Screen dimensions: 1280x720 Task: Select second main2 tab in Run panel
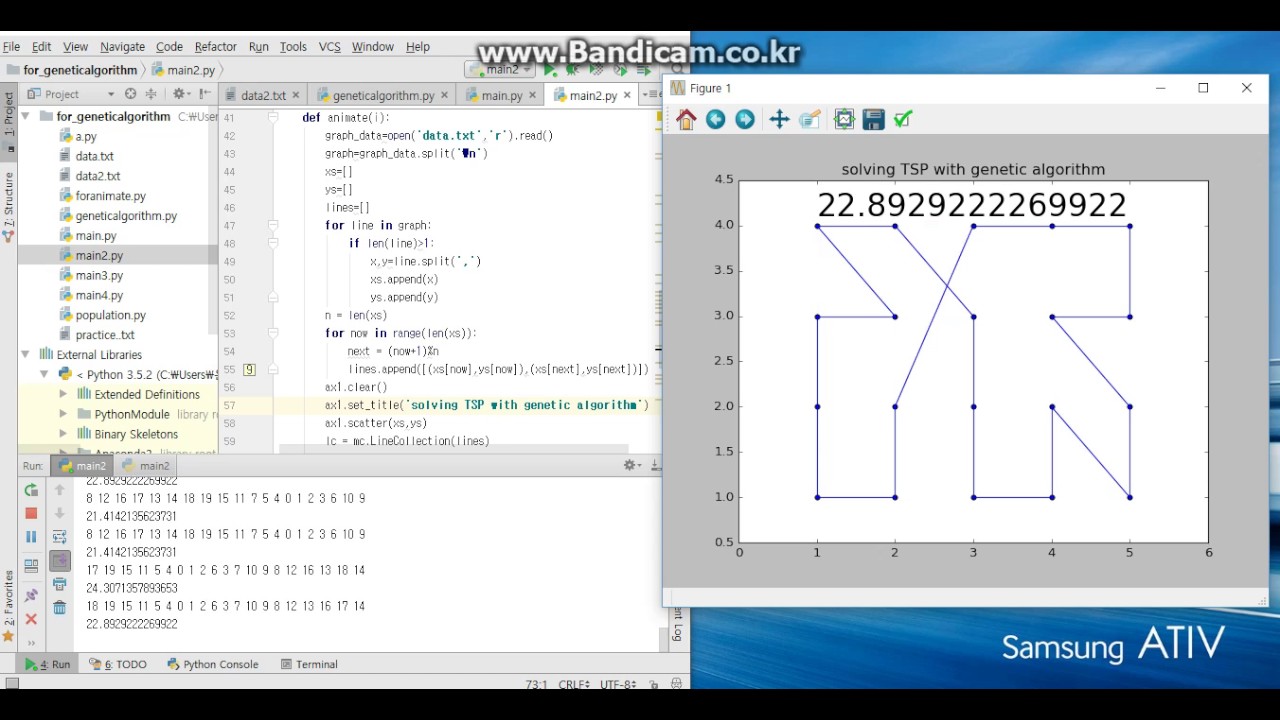coord(146,466)
